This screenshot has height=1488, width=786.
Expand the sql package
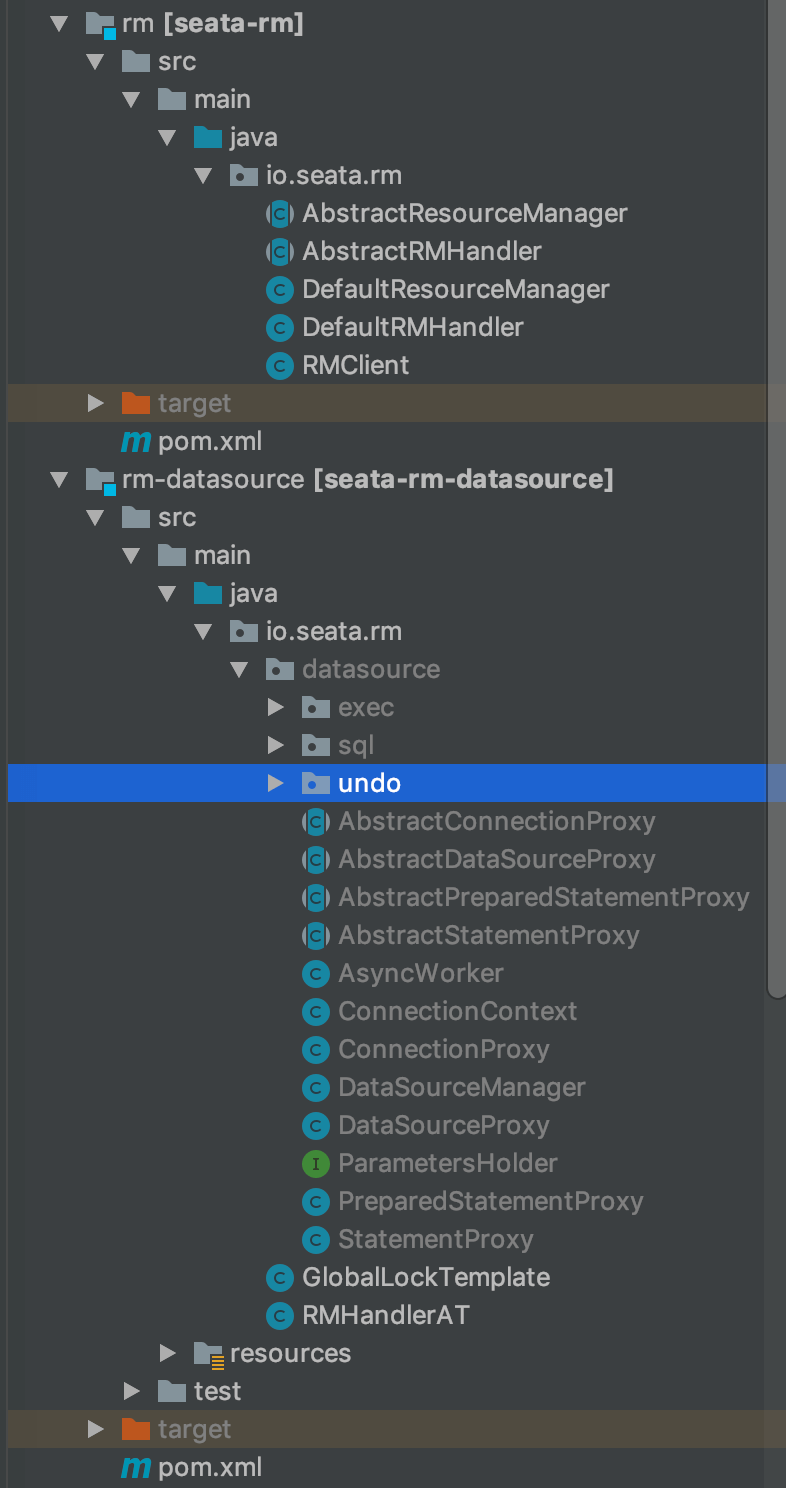click(276, 746)
